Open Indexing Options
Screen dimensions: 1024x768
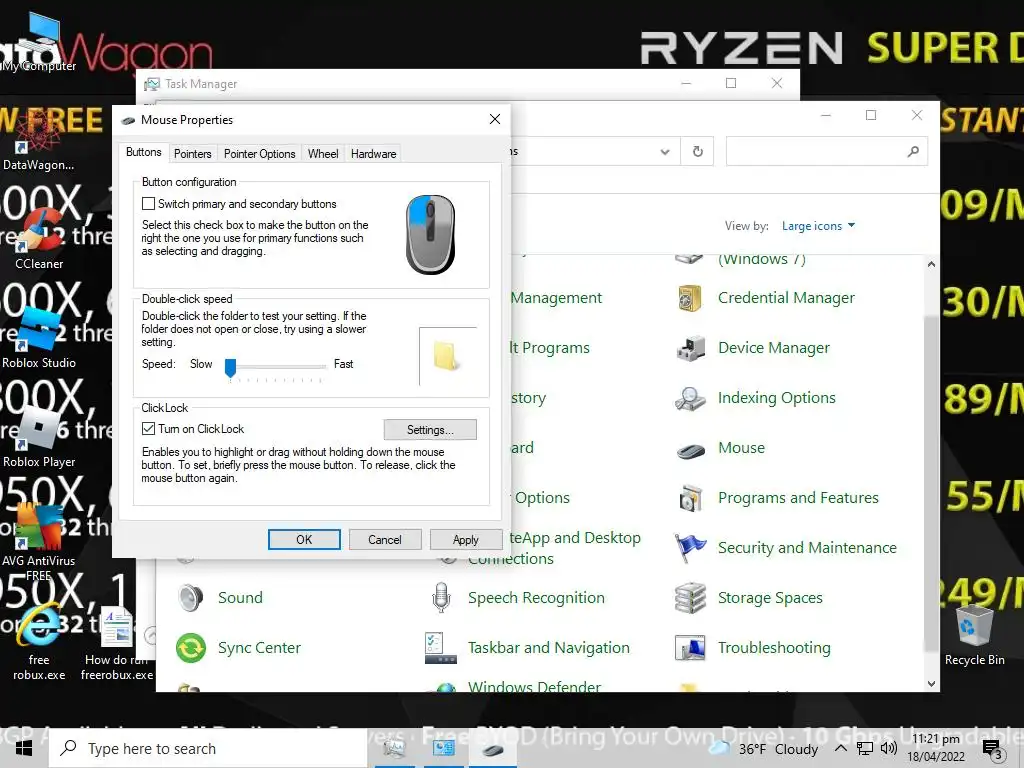(x=776, y=398)
